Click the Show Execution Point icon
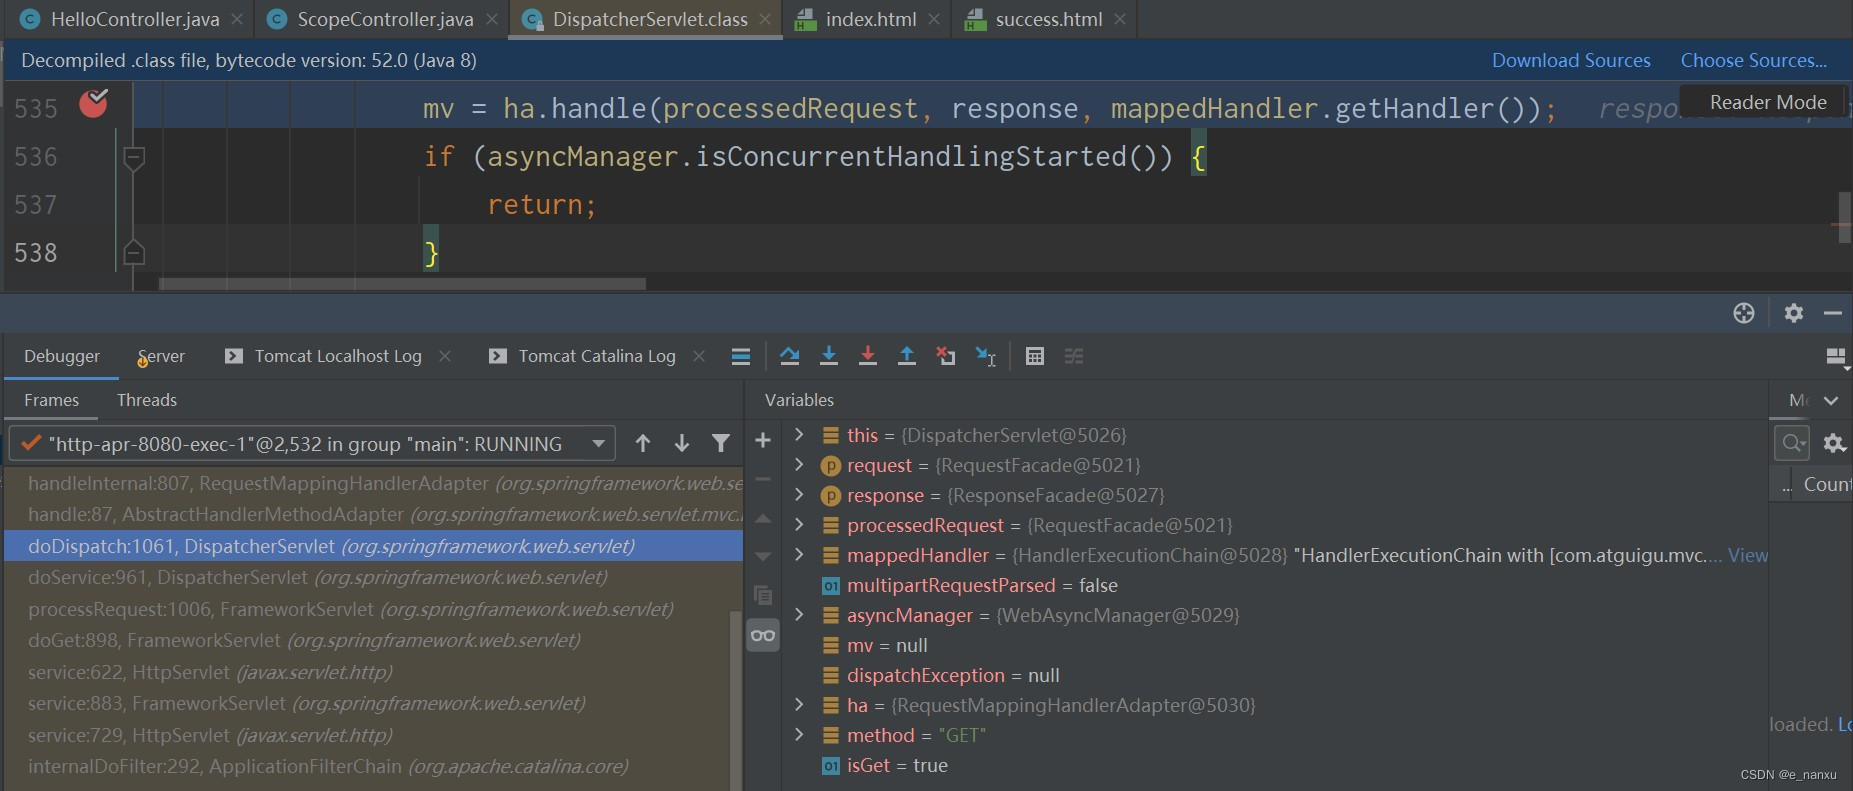This screenshot has width=1853, height=791. point(741,356)
